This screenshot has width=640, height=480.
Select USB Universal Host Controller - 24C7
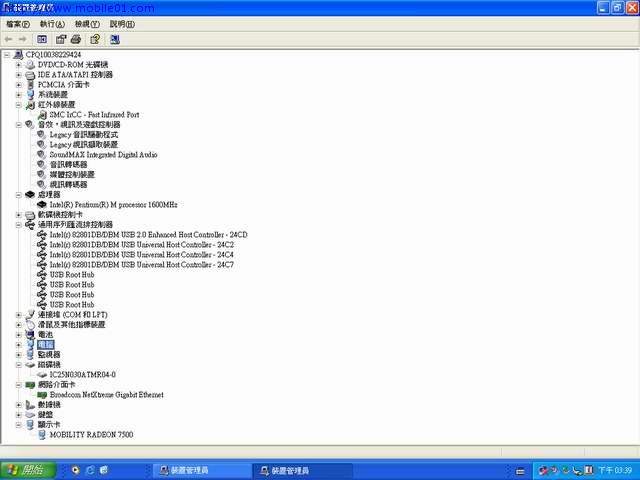(x=142, y=264)
